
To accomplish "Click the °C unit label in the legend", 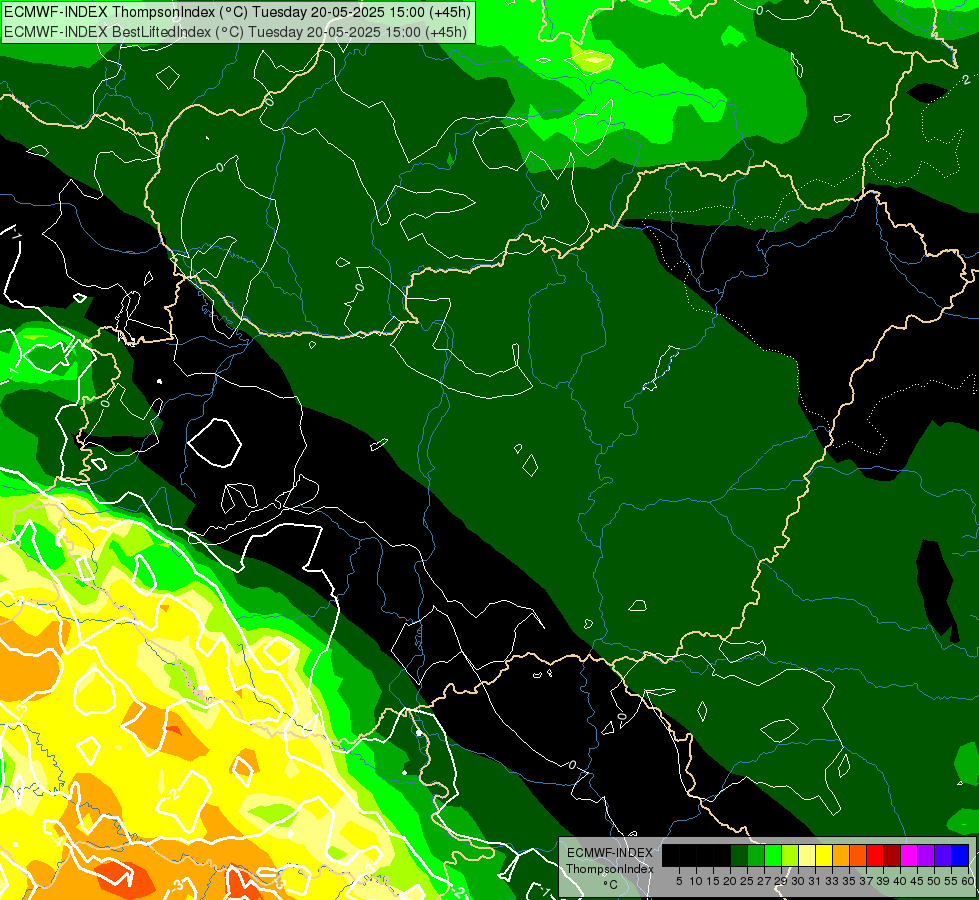I will pos(611,885).
